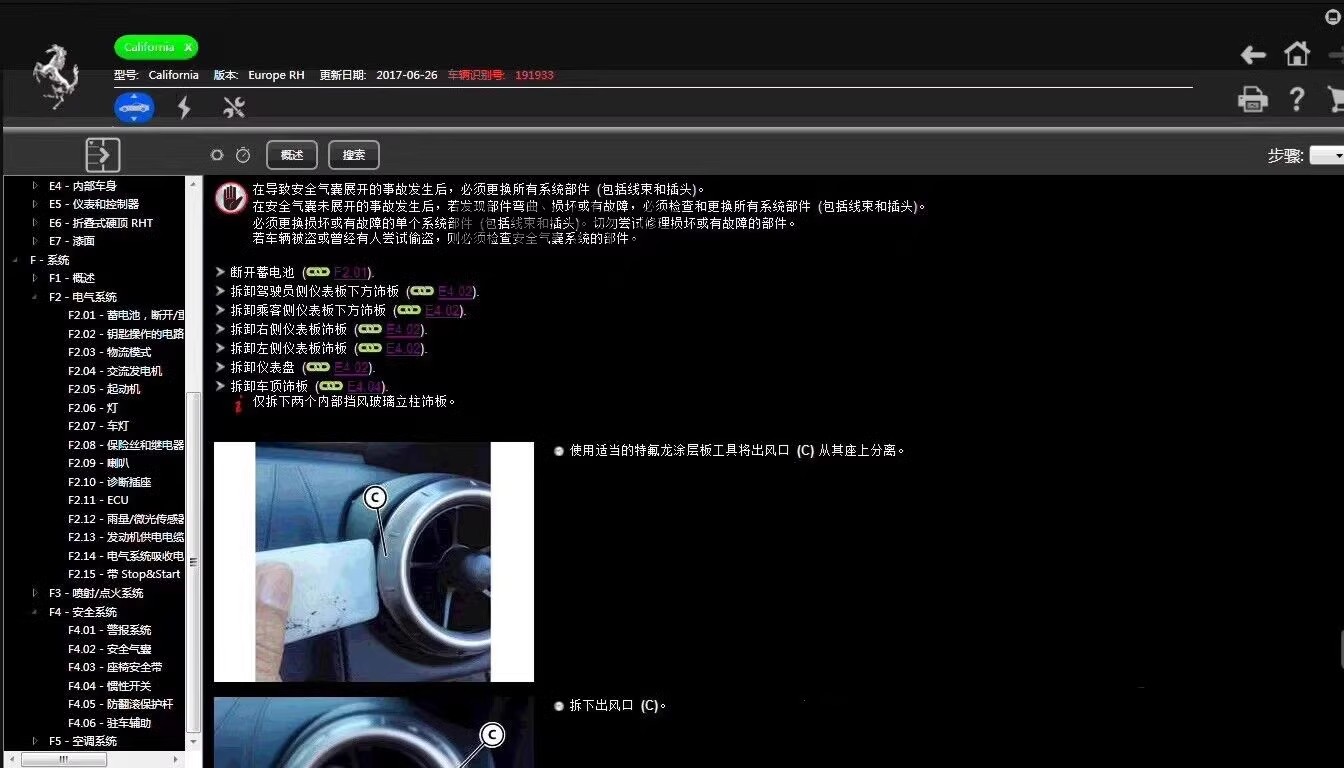
Task: Collapse the F2 - 电气系统 node
Action: click(35, 297)
